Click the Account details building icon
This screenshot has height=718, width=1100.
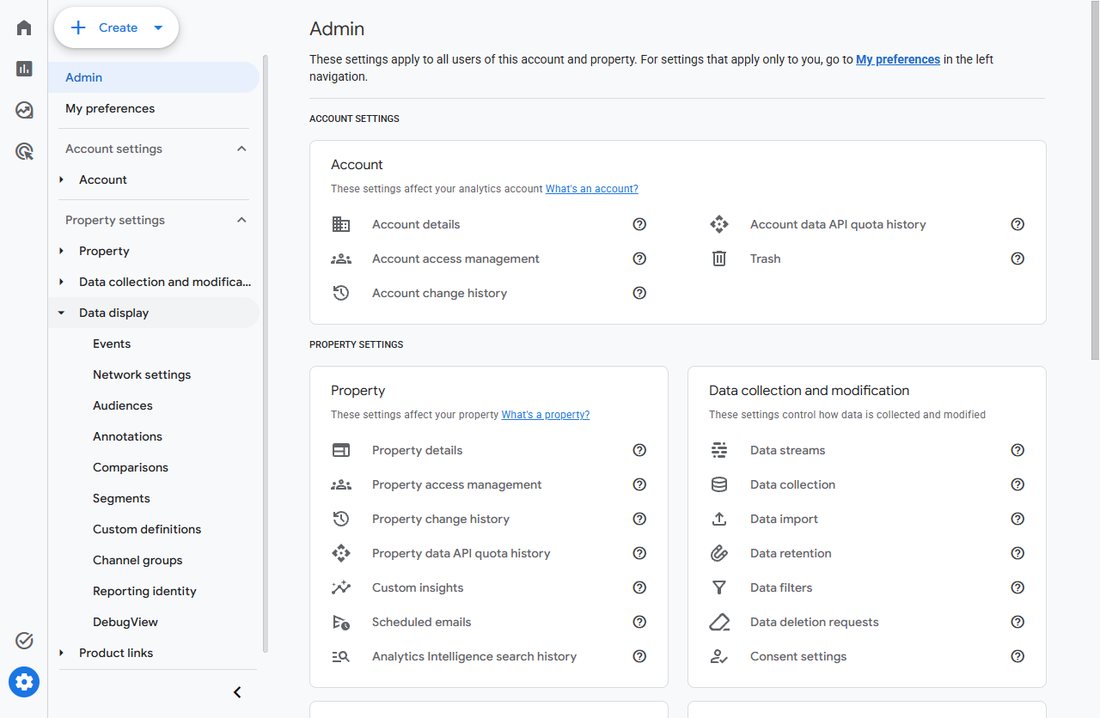[341, 224]
